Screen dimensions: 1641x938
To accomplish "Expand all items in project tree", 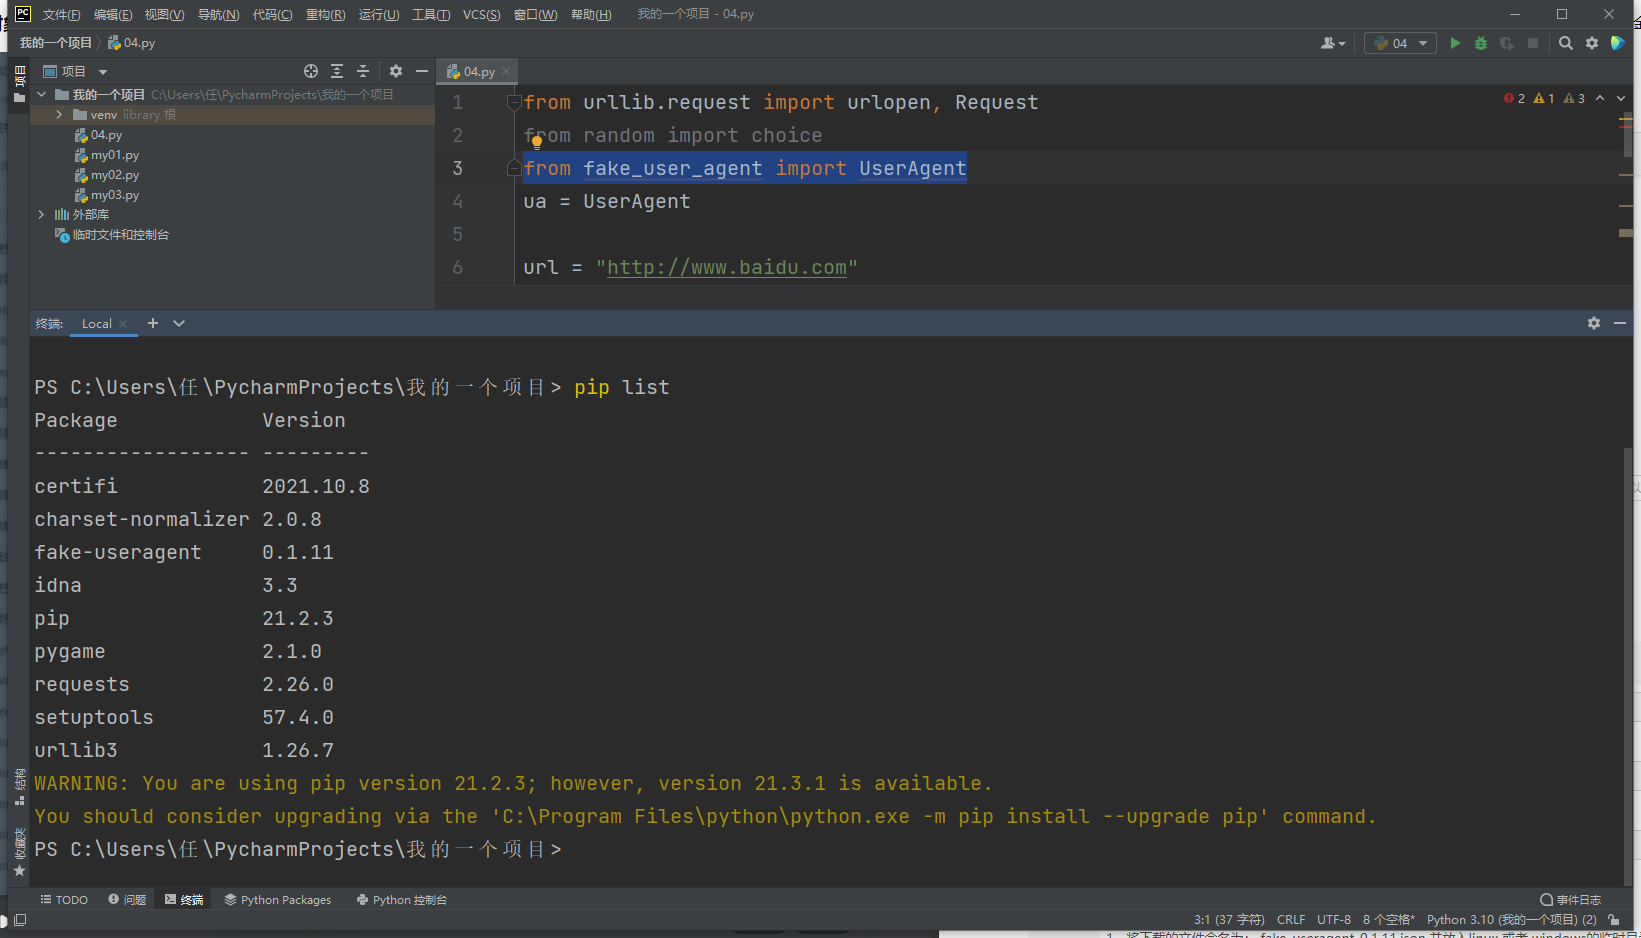I will point(337,71).
